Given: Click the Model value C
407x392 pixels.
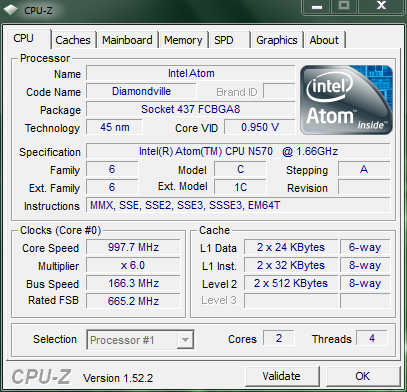Looking at the screenshot, I should coord(240,169).
